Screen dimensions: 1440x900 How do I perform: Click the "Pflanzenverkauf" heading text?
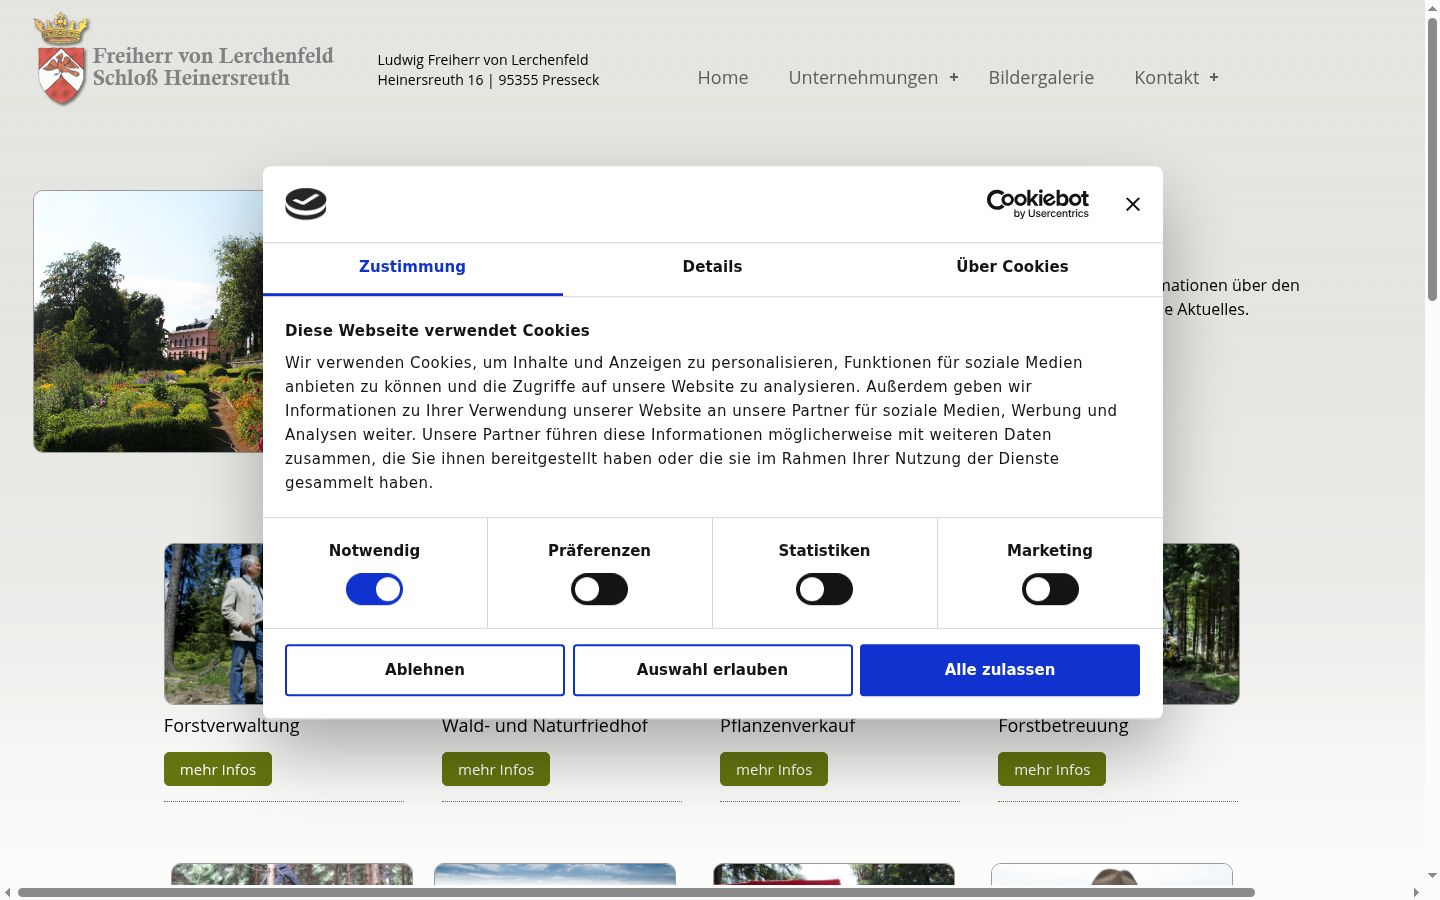click(787, 726)
